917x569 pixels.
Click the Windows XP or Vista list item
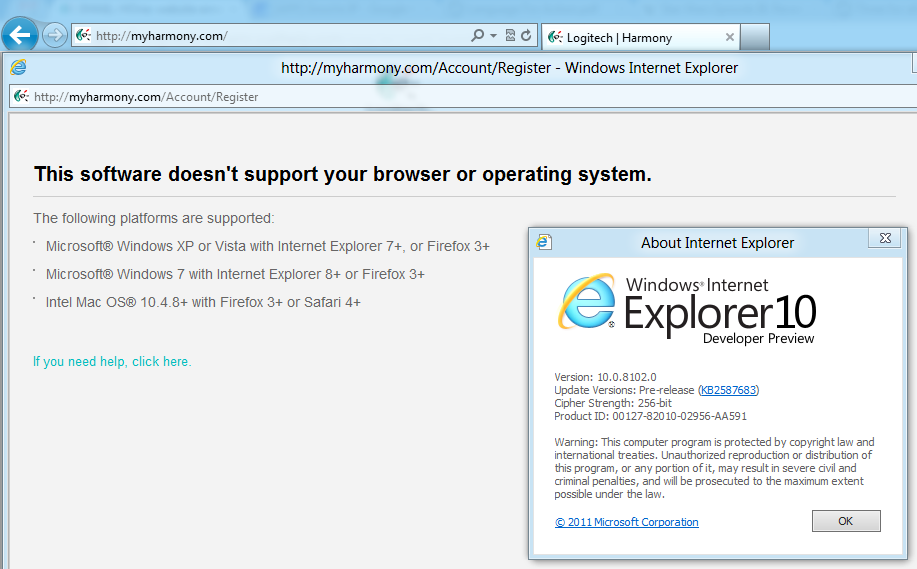(267, 246)
